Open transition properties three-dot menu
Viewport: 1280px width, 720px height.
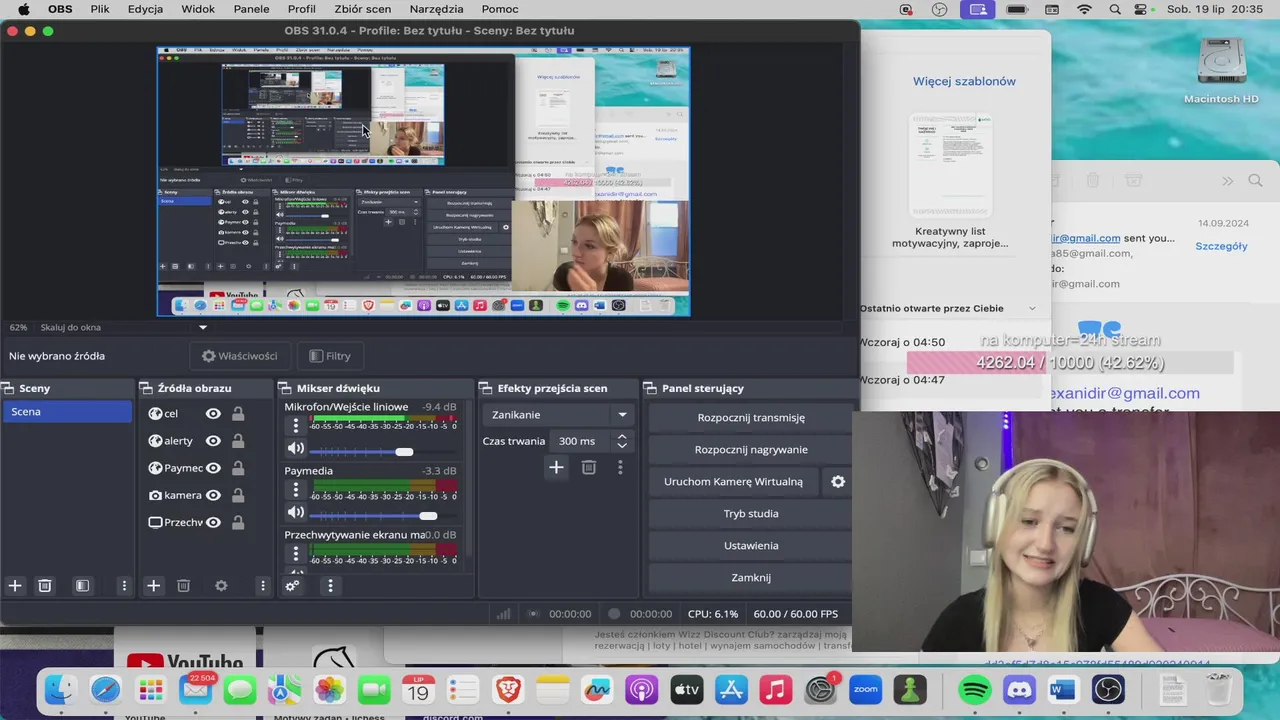620,467
